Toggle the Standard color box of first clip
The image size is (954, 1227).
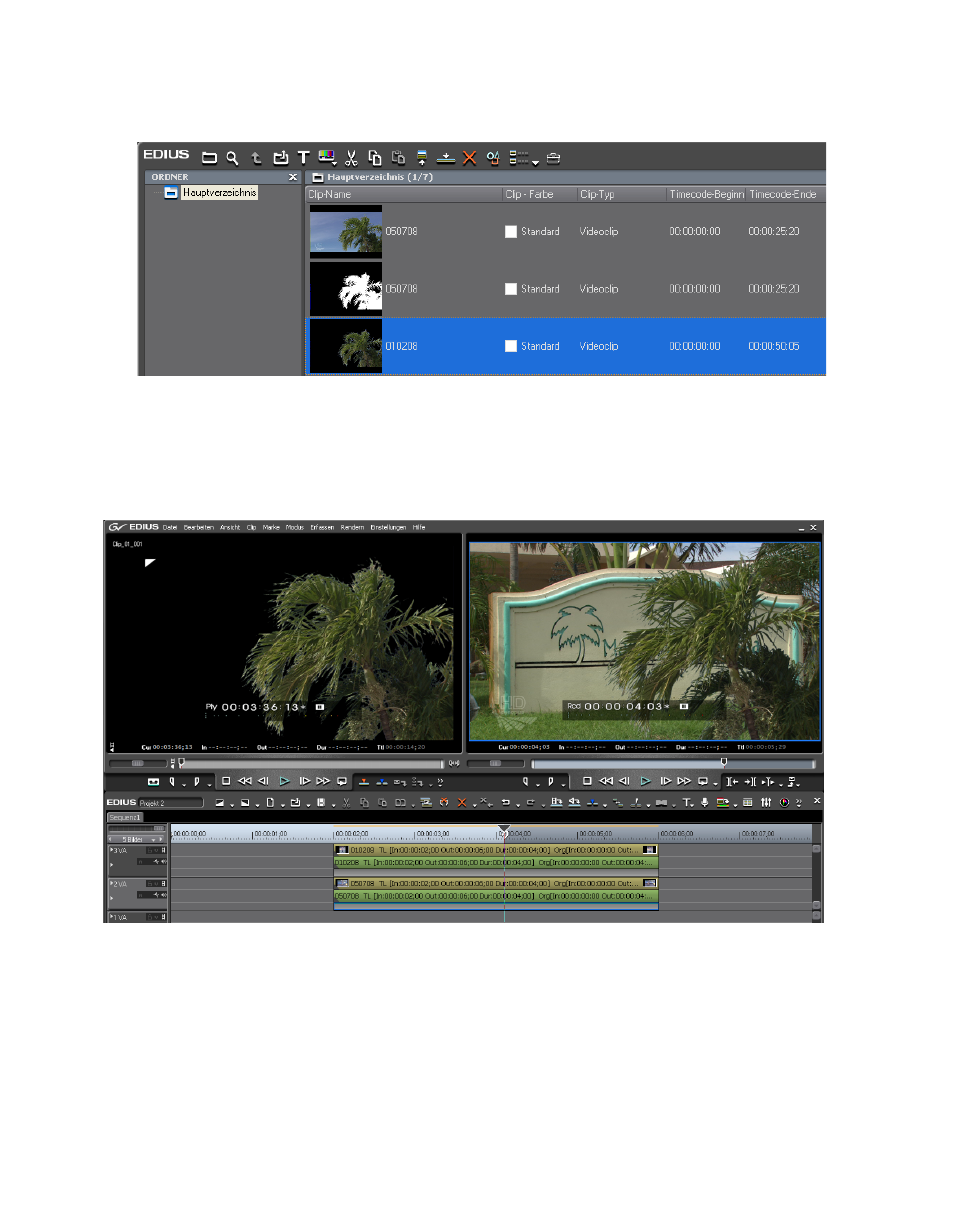[x=510, y=231]
